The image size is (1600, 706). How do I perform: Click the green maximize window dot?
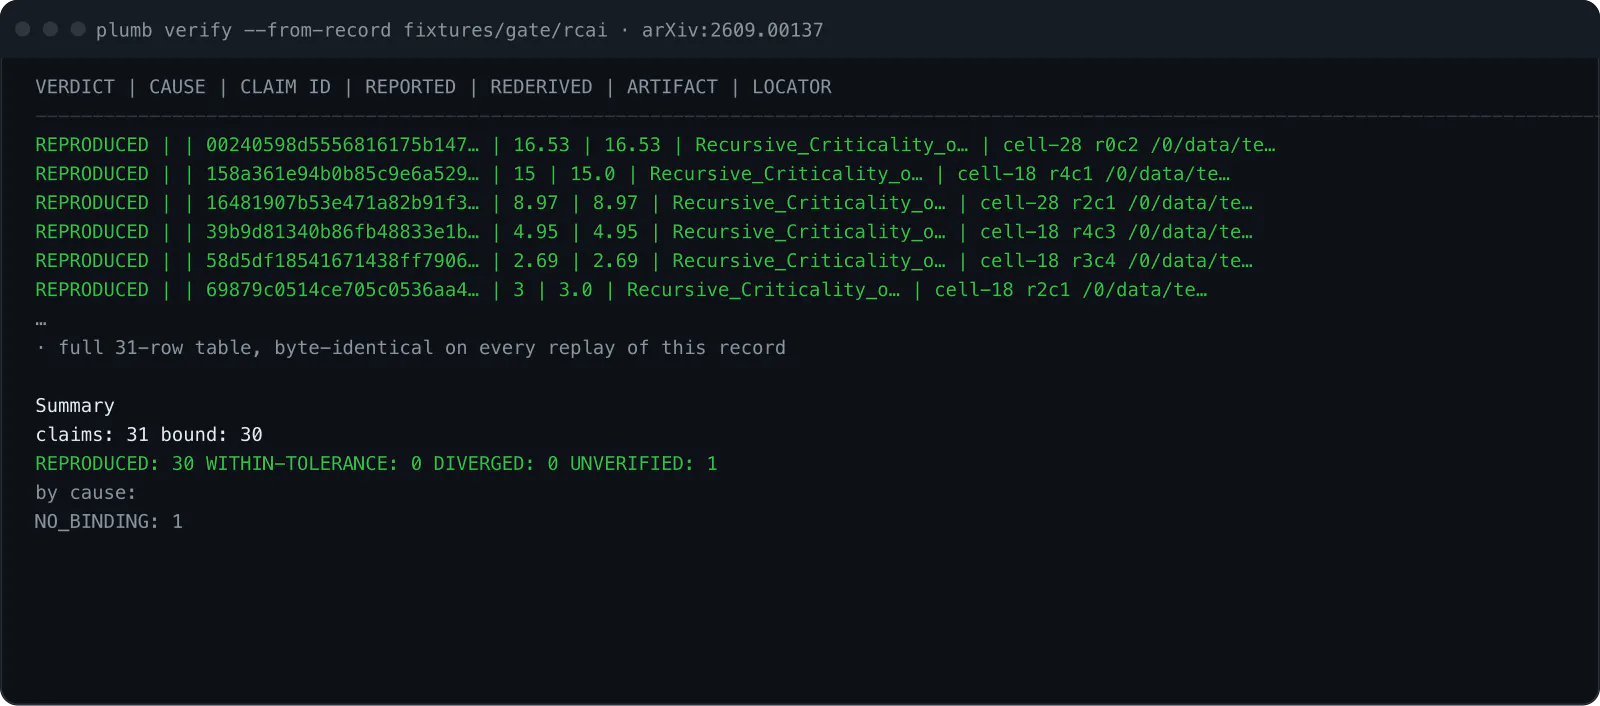pos(78,29)
